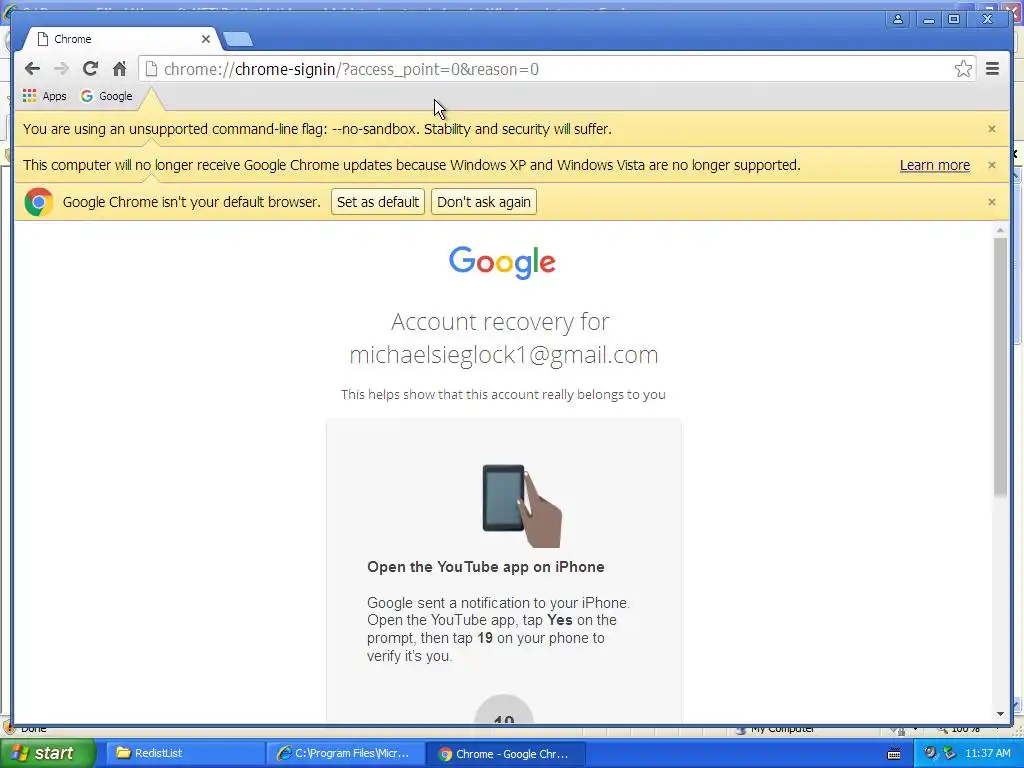1024x768 pixels.
Task: Click the Chrome logo in infobar
Action: pos(39,202)
